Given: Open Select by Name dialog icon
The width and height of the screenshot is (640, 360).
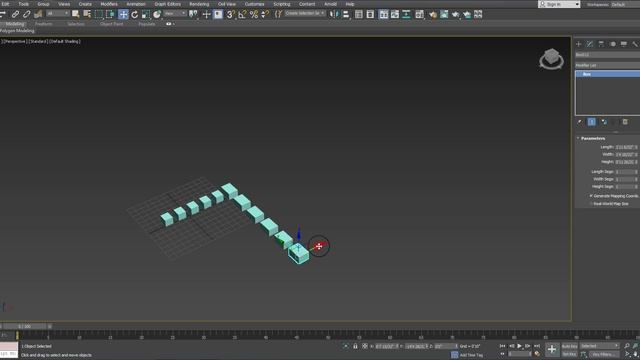Looking at the screenshot, I should click(x=87, y=14).
